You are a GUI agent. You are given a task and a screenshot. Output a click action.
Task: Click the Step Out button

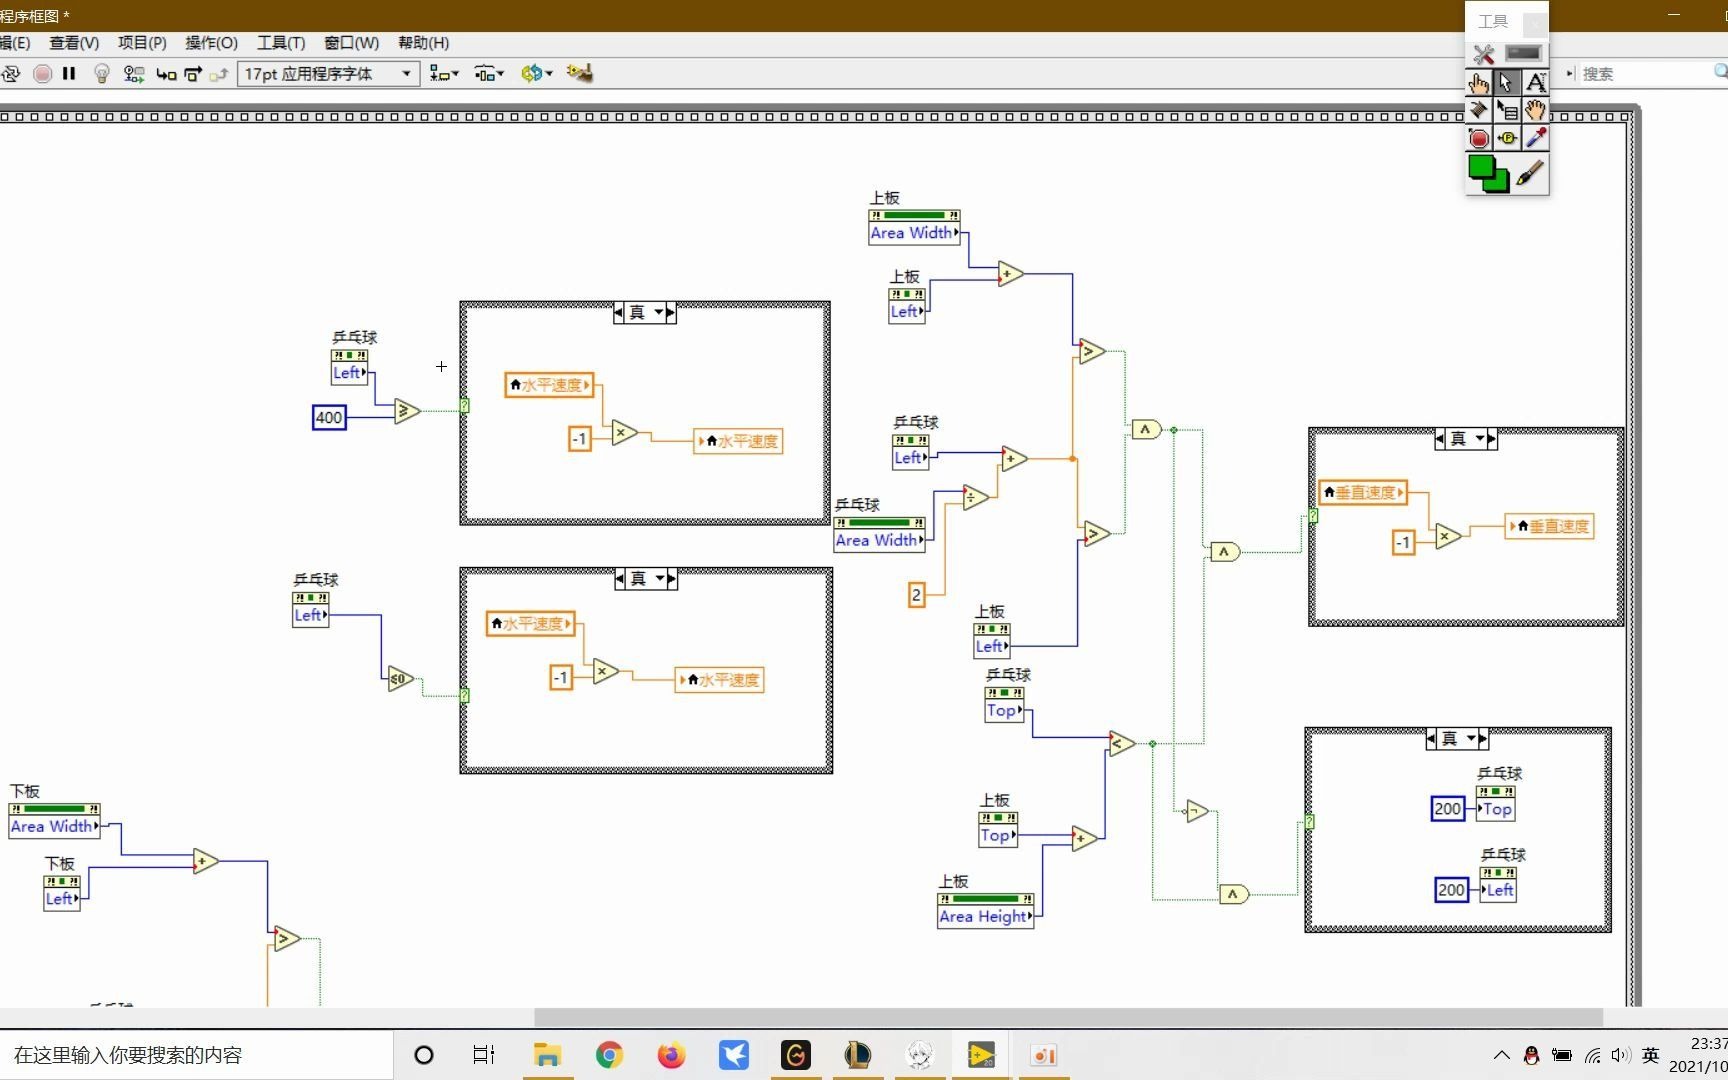tap(219, 73)
